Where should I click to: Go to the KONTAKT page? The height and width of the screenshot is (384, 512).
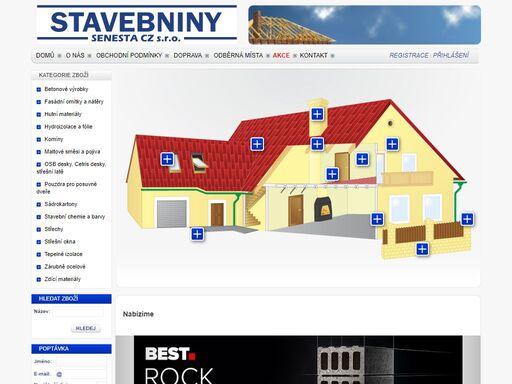coord(313,55)
